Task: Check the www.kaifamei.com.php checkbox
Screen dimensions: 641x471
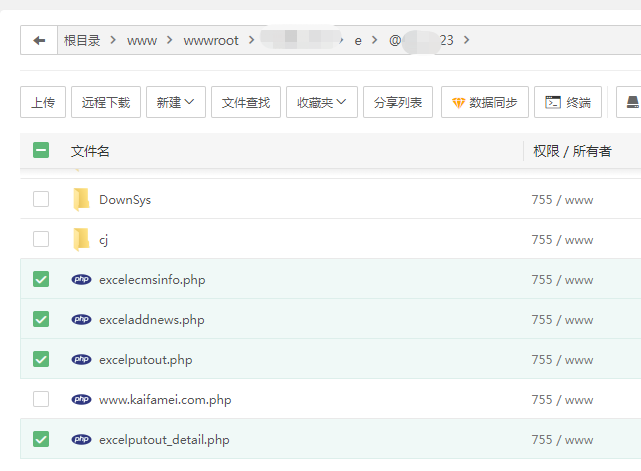Action: point(41,399)
